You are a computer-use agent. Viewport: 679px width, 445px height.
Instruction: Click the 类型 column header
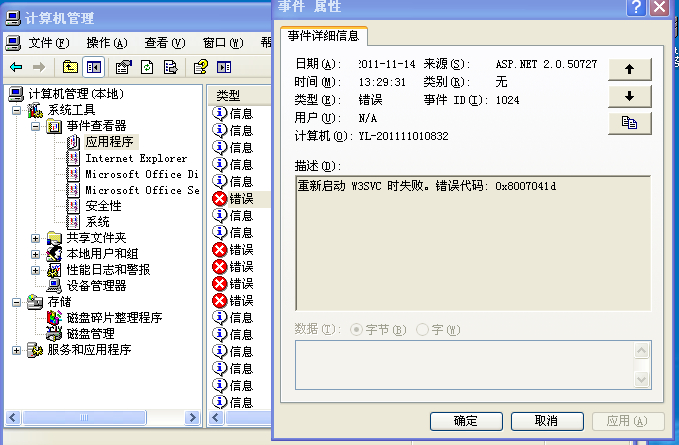[x=239, y=95]
